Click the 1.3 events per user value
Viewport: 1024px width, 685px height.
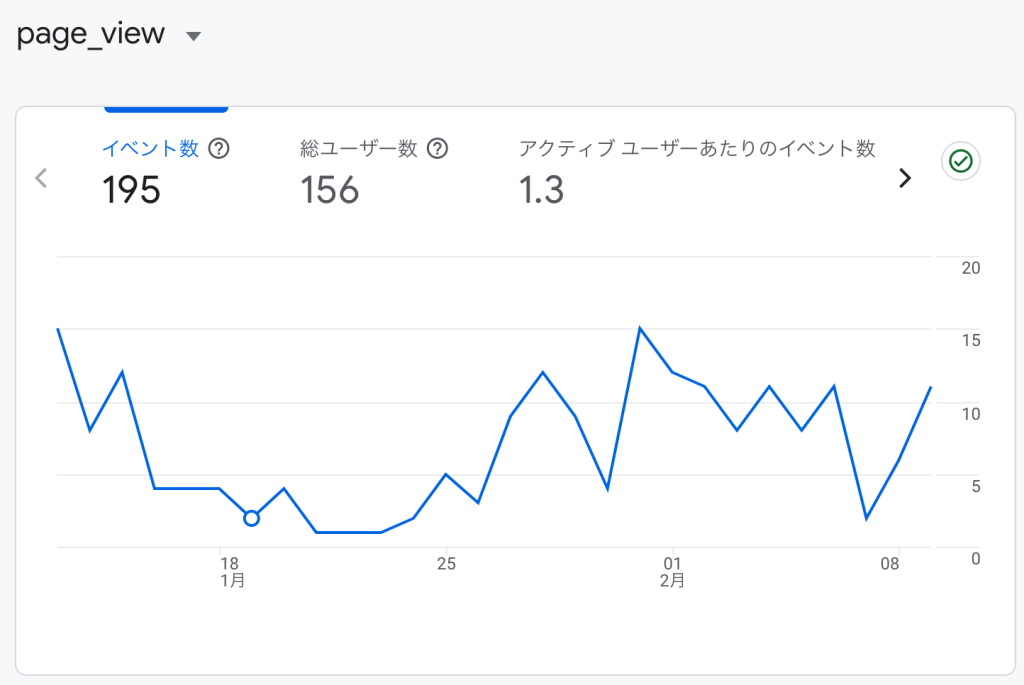click(541, 190)
